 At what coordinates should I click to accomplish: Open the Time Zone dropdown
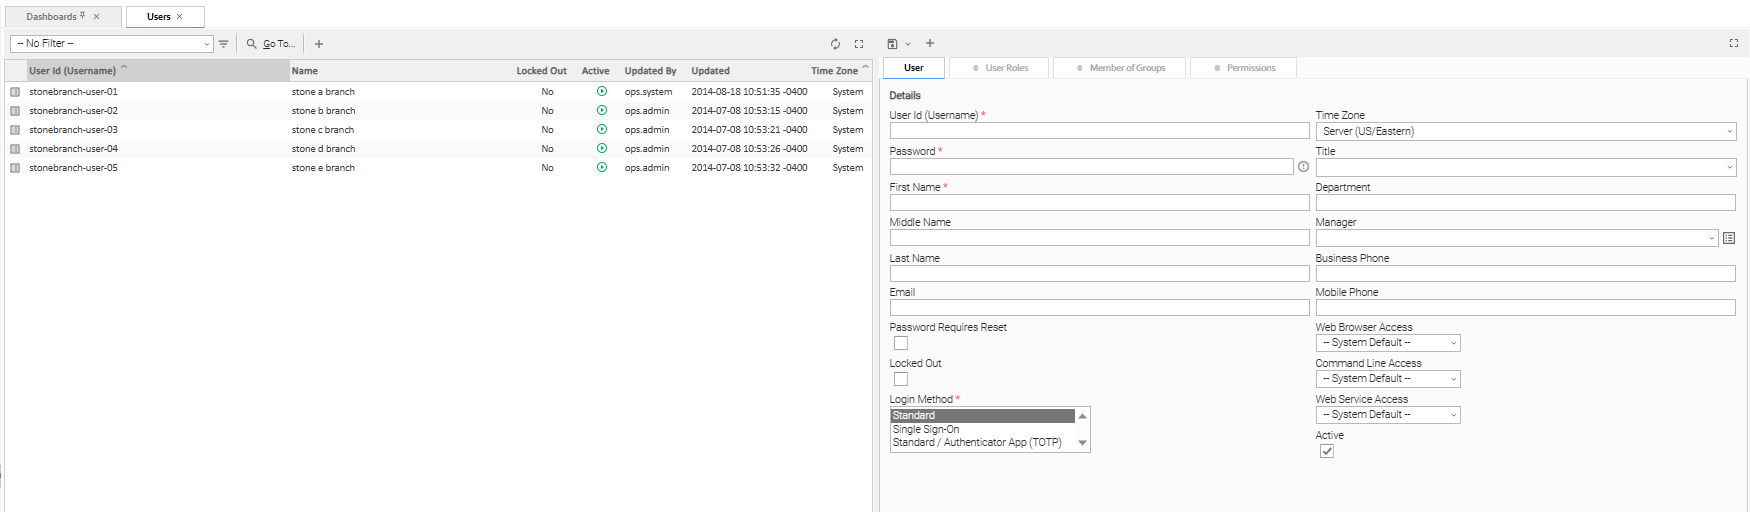click(1525, 131)
